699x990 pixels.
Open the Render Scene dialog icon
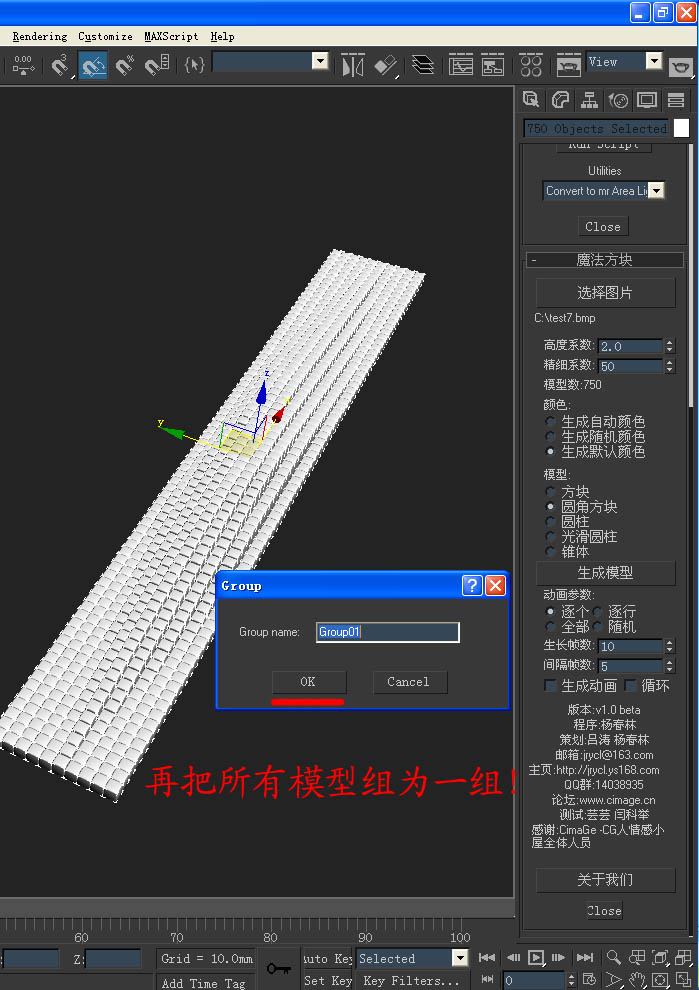coord(568,66)
